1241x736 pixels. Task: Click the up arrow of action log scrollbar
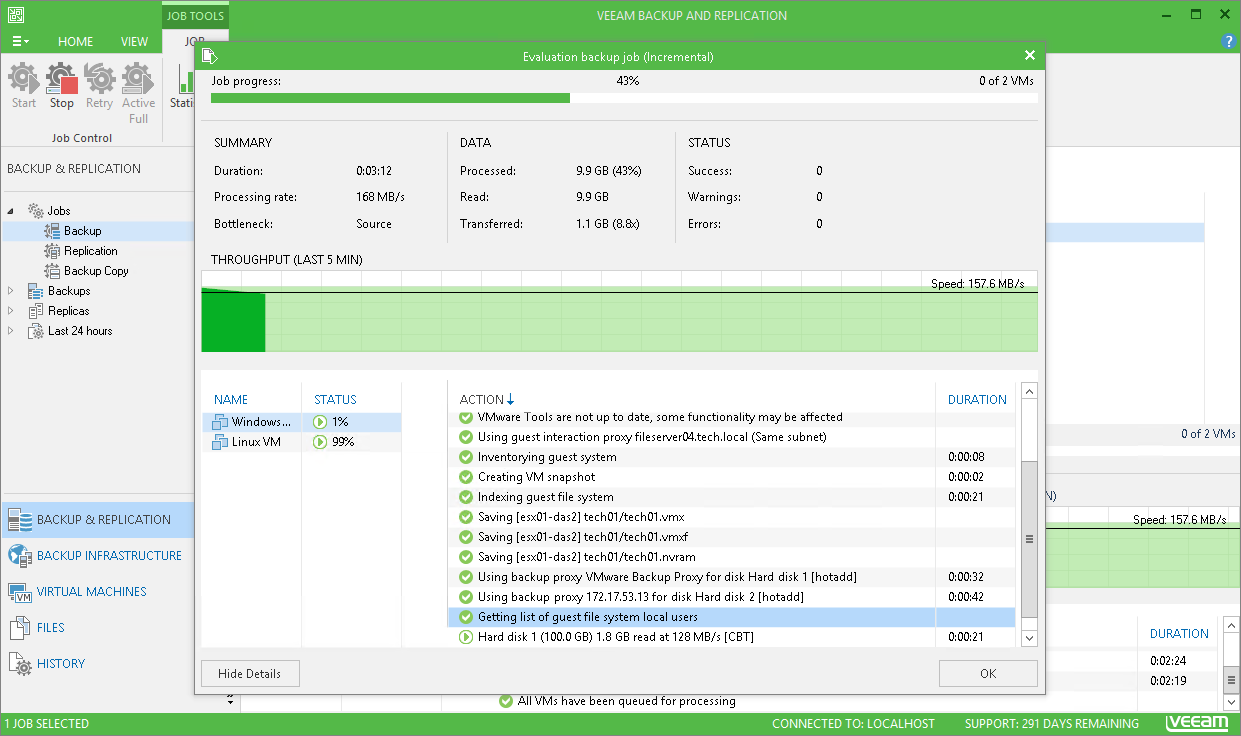pos(1029,391)
